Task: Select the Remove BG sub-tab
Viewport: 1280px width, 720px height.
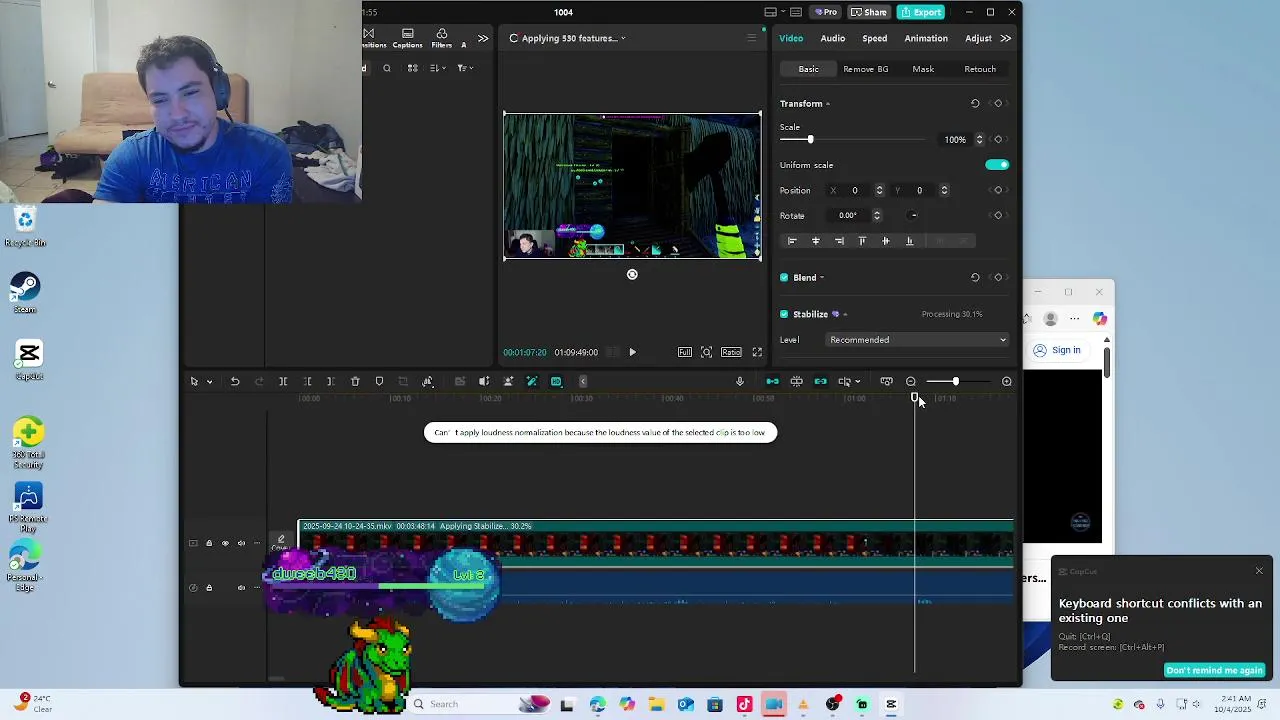Action: 866,69
